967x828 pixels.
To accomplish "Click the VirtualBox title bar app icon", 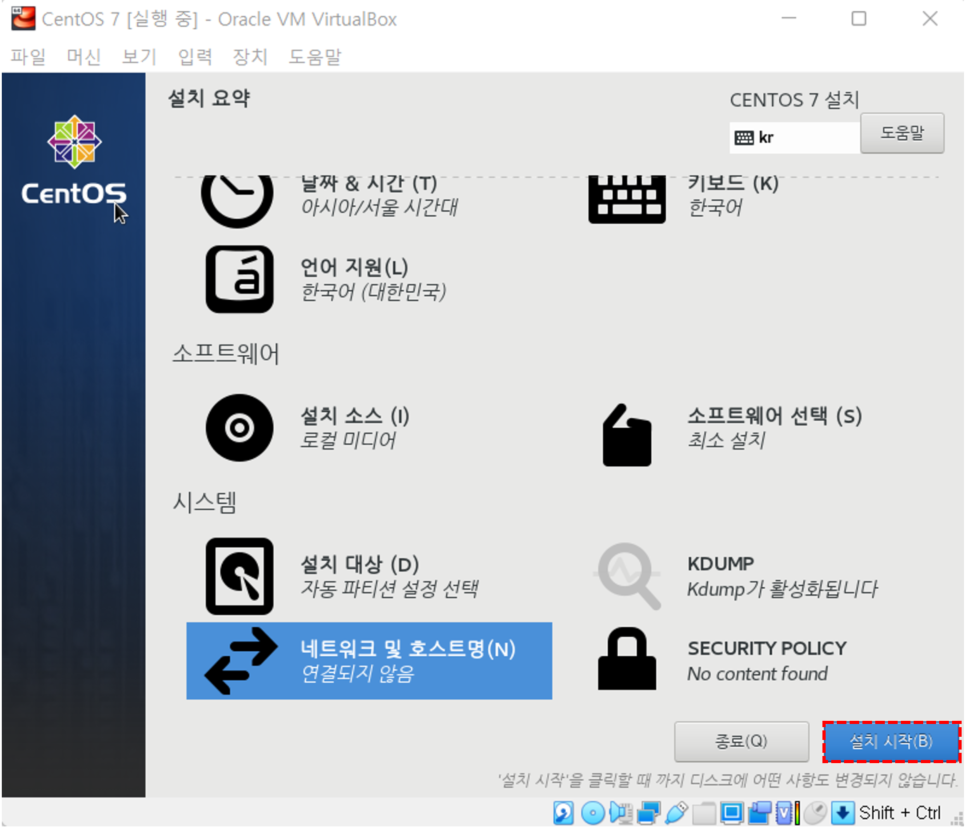I will 23,18.
